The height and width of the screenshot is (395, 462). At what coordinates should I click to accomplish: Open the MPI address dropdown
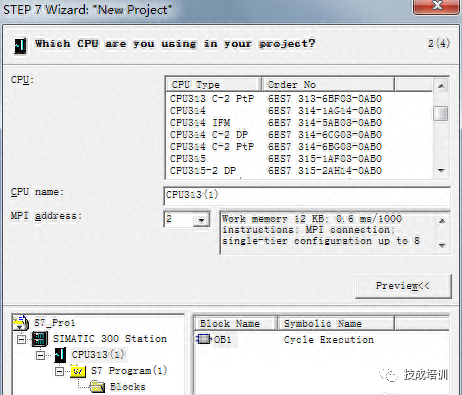pos(201,220)
